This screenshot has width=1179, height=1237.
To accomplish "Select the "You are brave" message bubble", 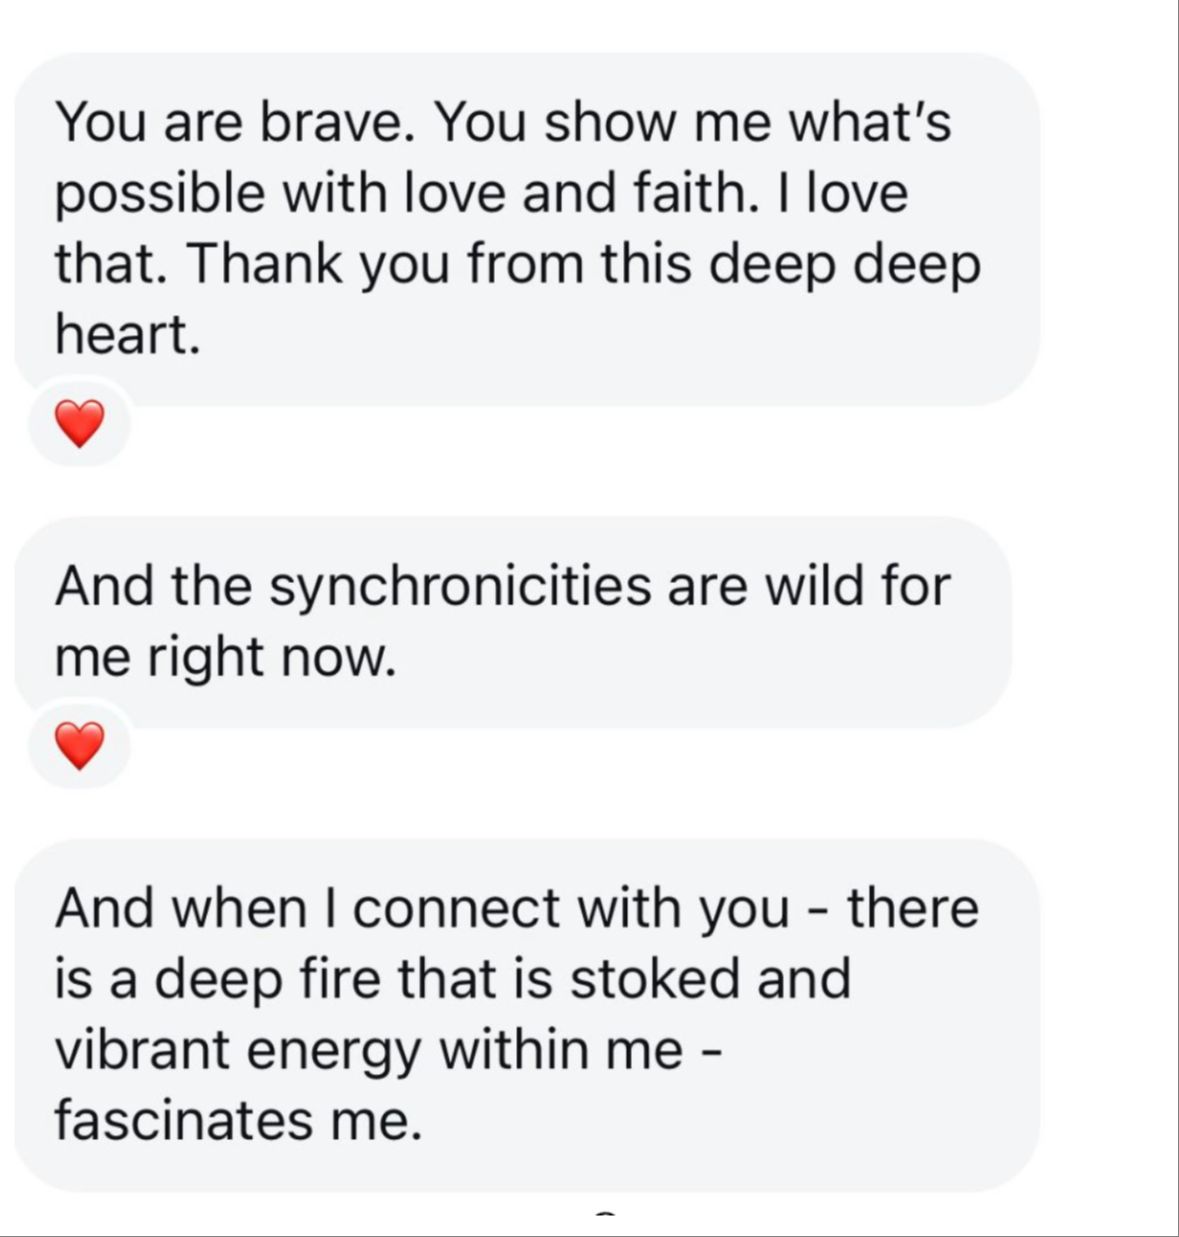I will [x=525, y=228].
